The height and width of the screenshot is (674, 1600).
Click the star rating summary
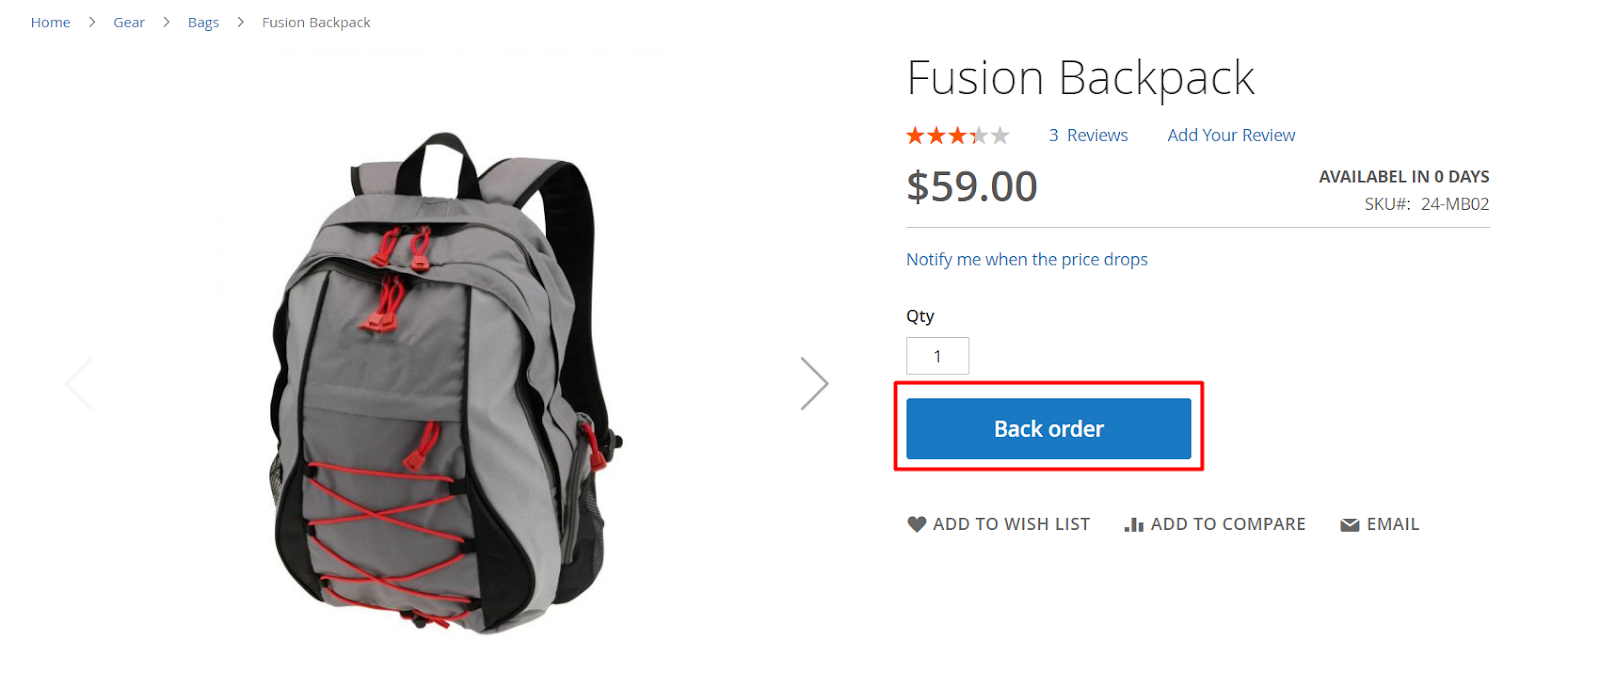pos(957,135)
